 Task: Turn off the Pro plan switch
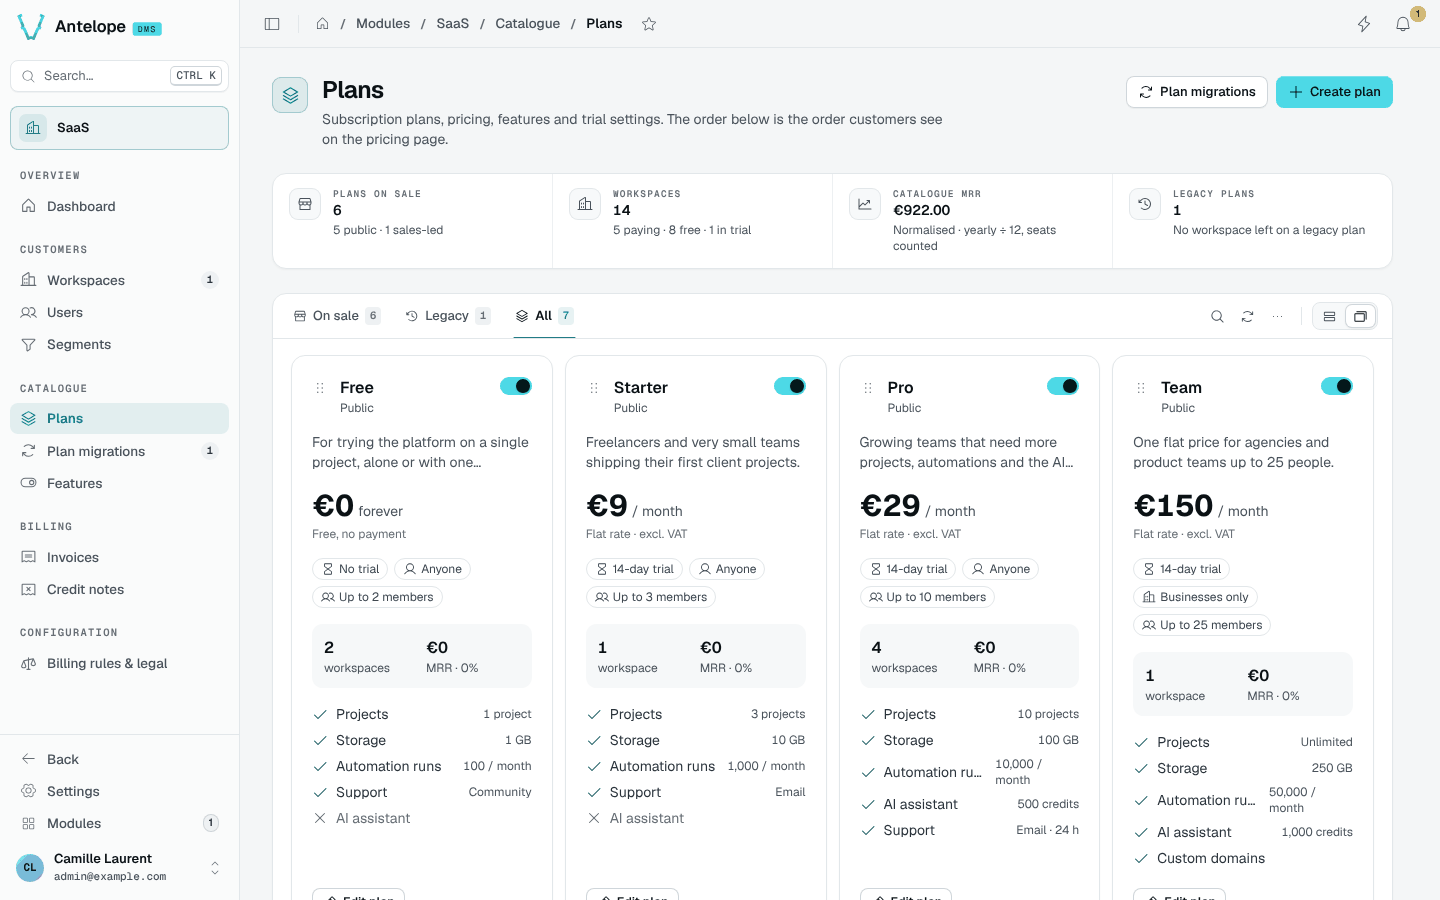pyautogui.click(x=1063, y=386)
